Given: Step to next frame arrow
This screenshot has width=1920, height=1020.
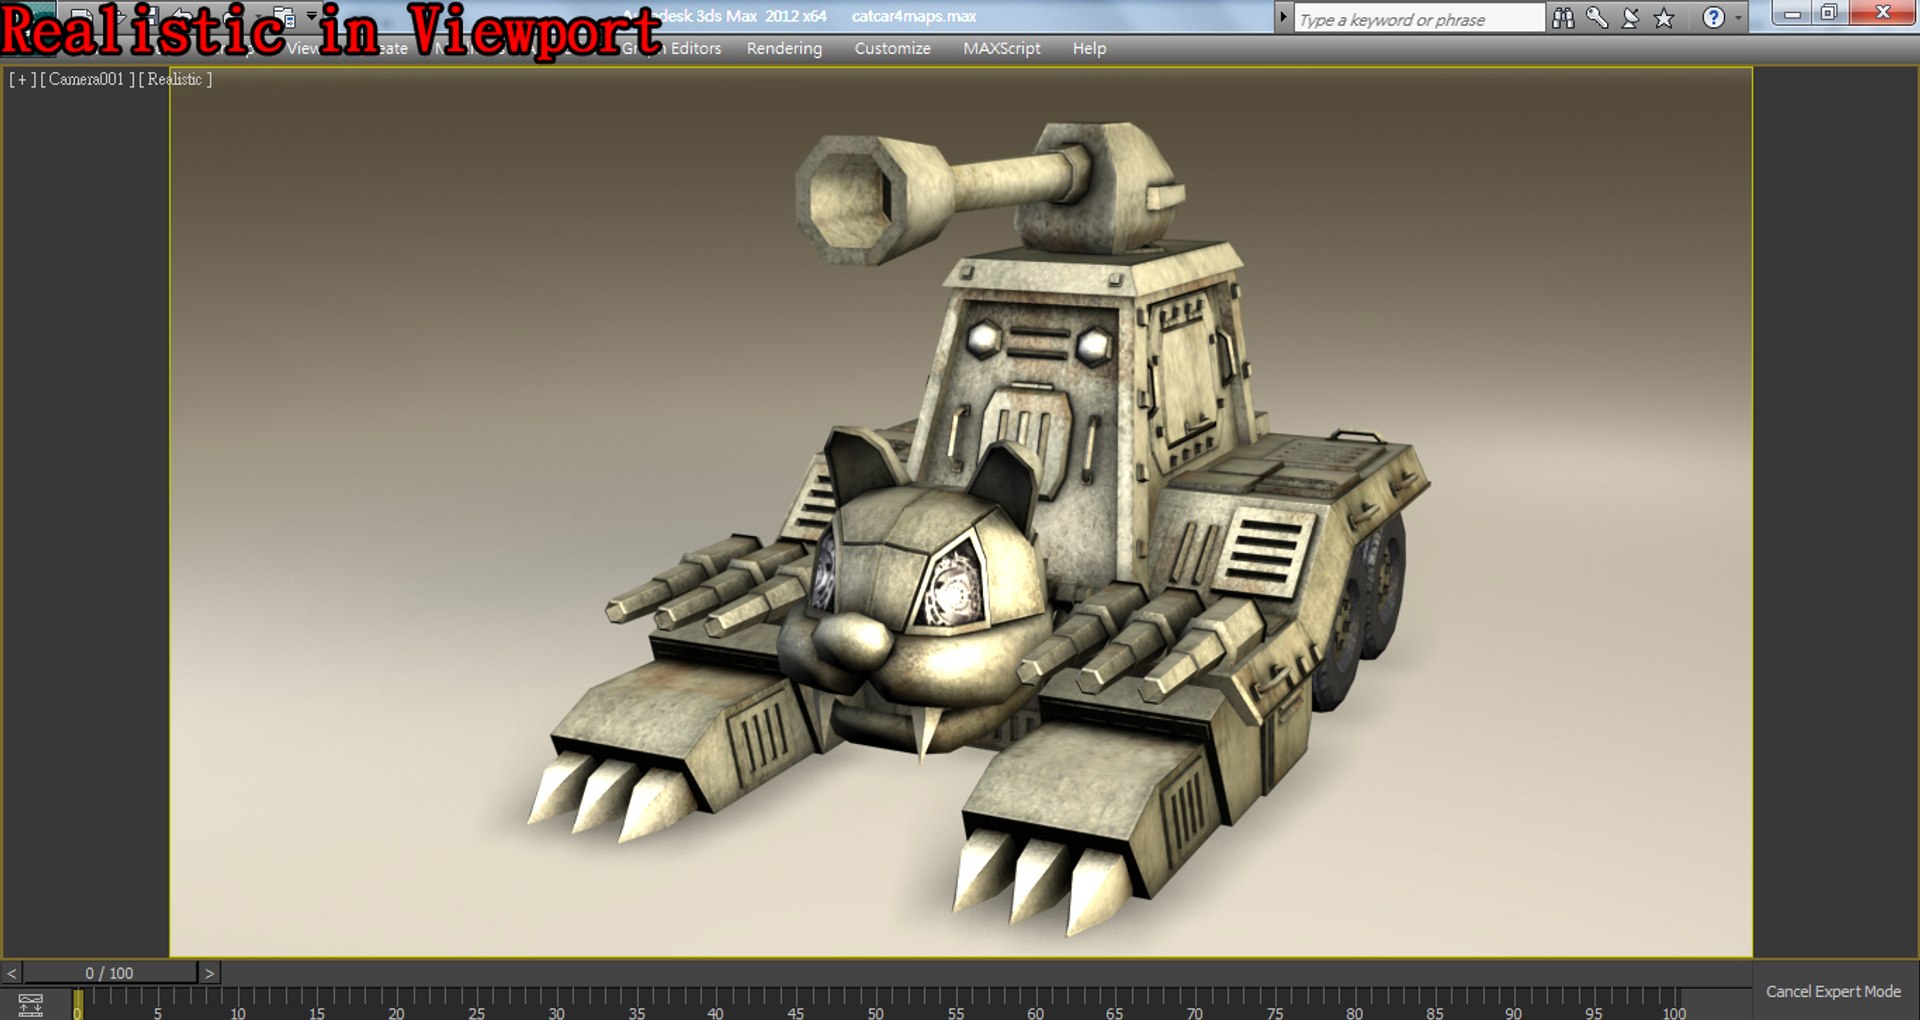Looking at the screenshot, I should pos(209,973).
